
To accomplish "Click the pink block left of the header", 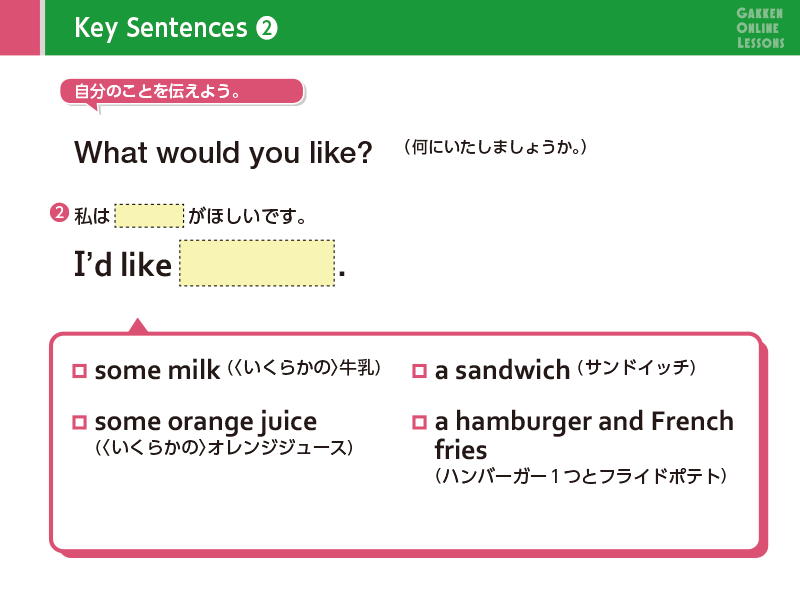I will point(19,27).
